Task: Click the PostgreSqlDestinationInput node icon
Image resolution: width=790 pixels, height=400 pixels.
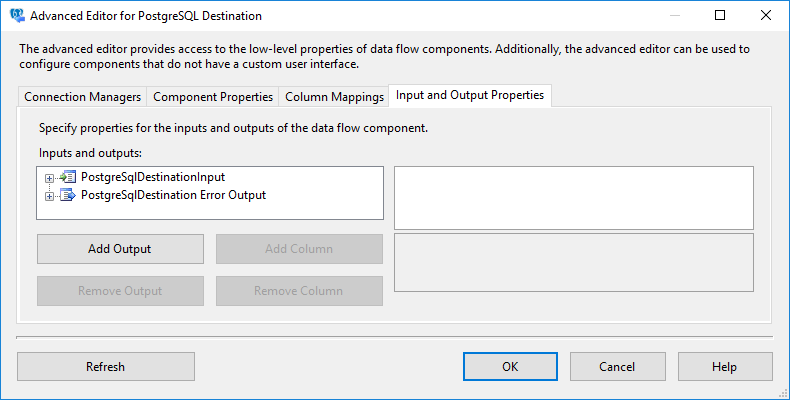Action: tap(67, 177)
